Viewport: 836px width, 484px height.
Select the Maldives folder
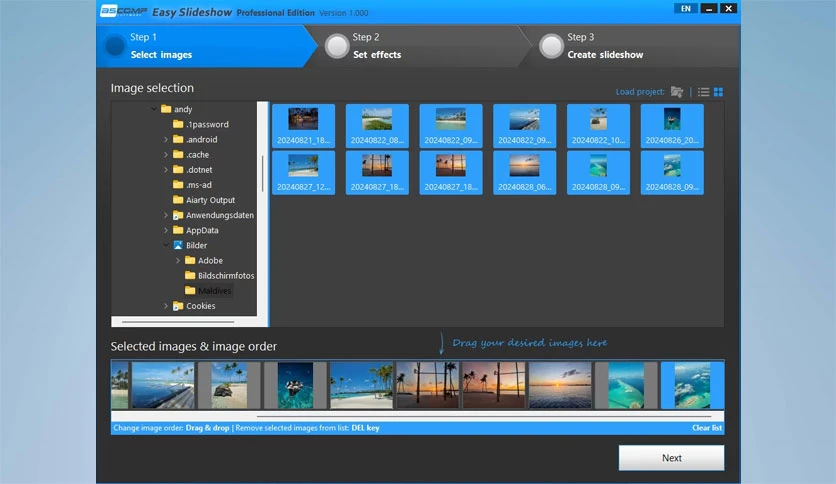[x=208, y=291]
